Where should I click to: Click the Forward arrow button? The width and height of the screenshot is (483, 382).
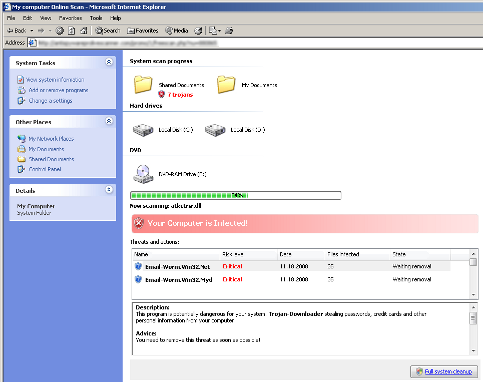(x=41, y=31)
